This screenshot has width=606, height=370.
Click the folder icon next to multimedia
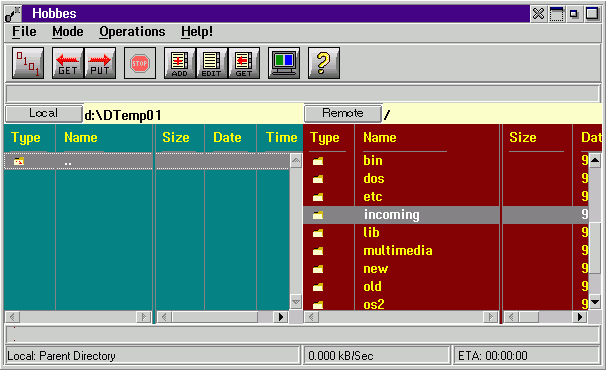(318, 251)
